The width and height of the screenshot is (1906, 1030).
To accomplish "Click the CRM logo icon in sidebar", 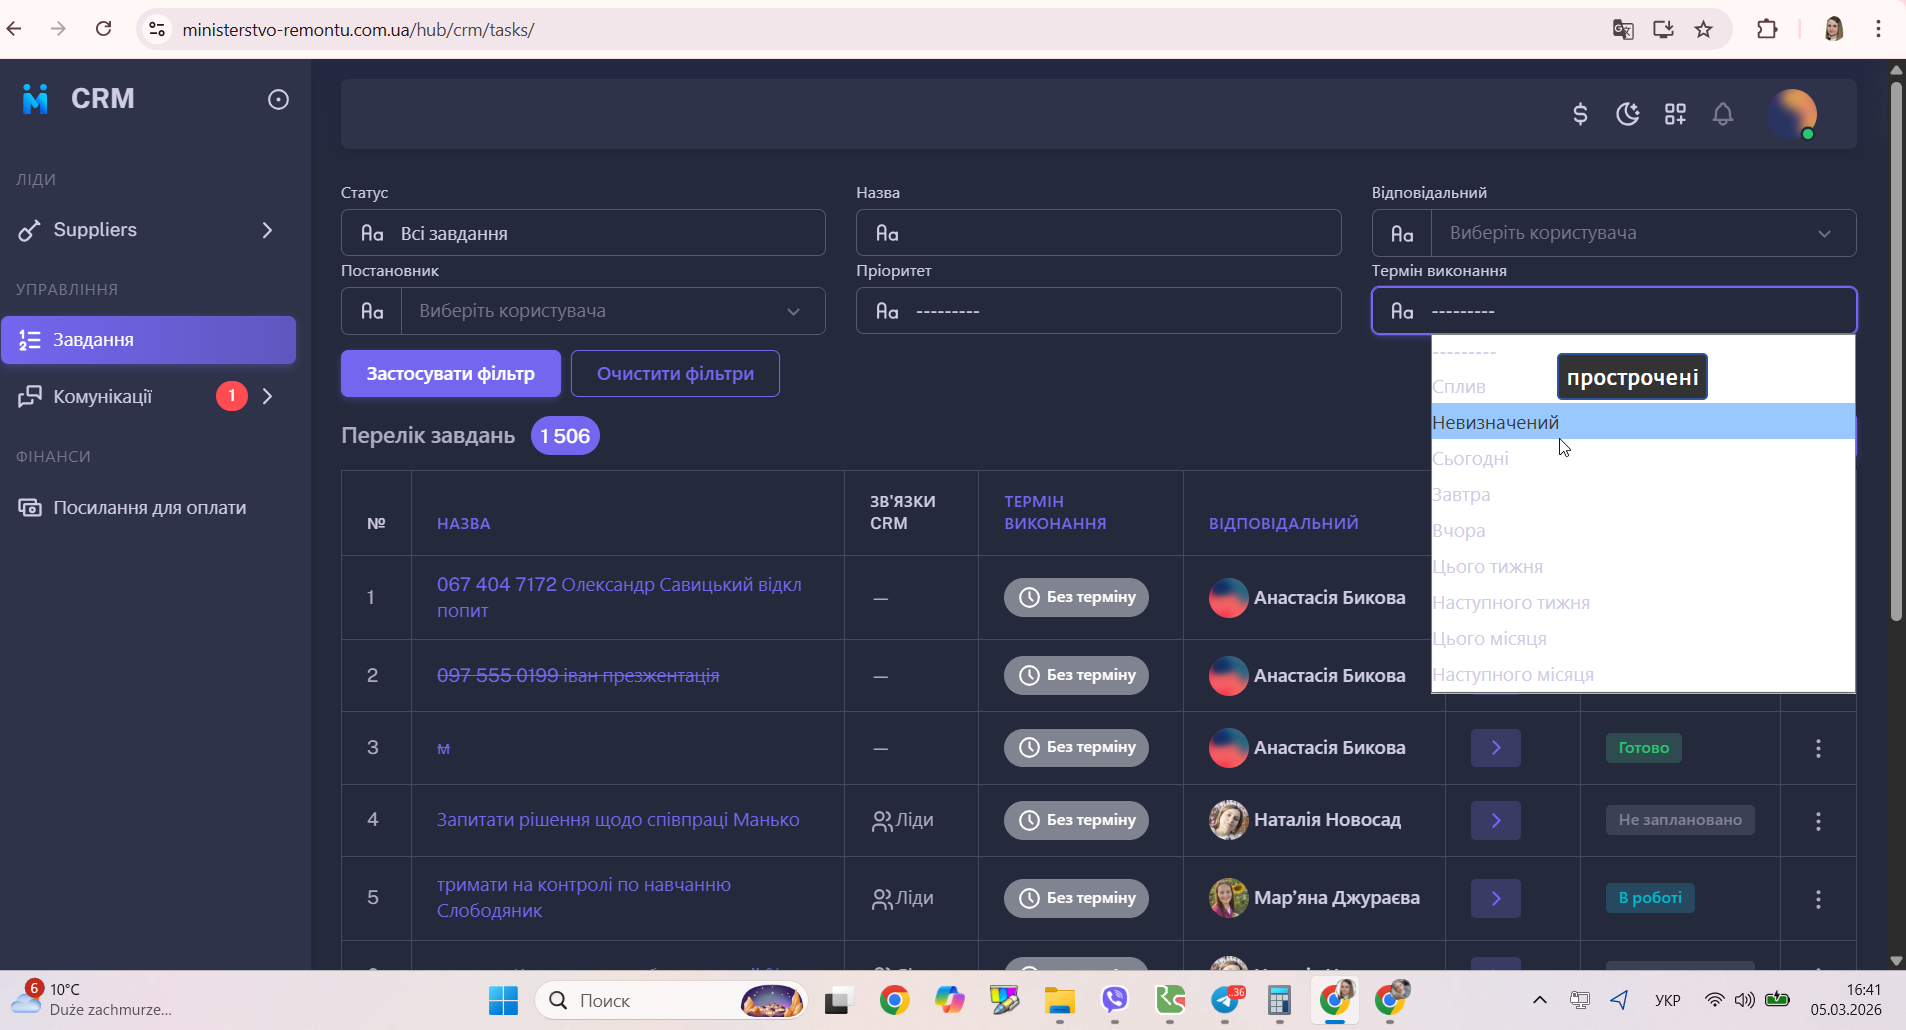I will (36, 99).
